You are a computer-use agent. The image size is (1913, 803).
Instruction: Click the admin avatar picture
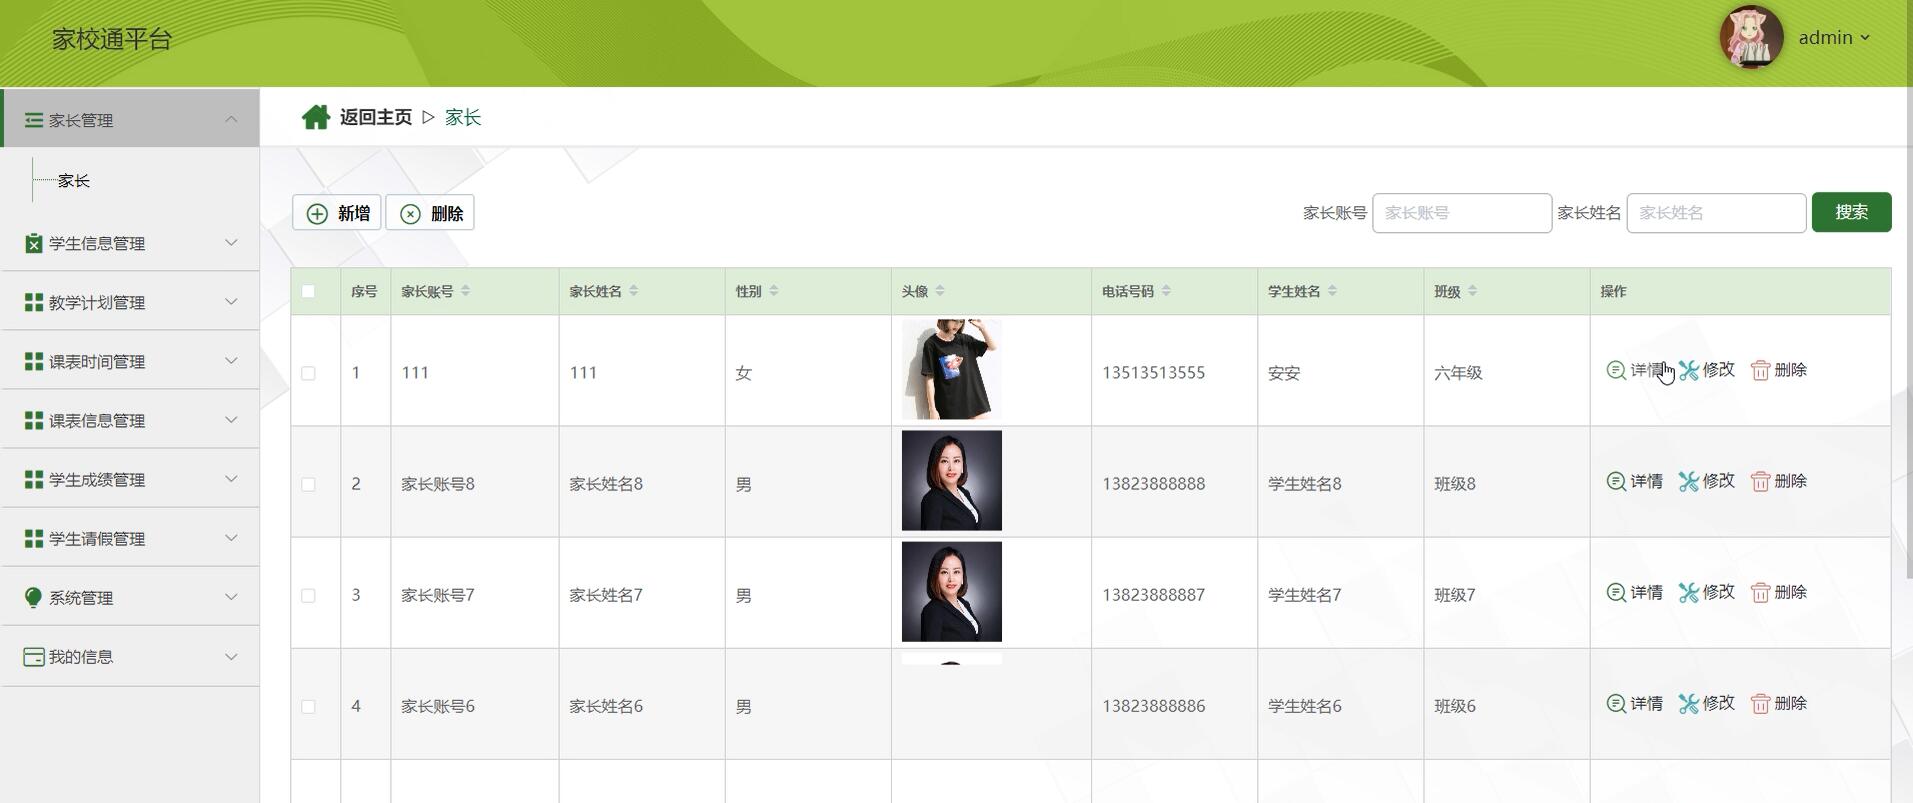pyautogui.click(x=1751, y=37)
